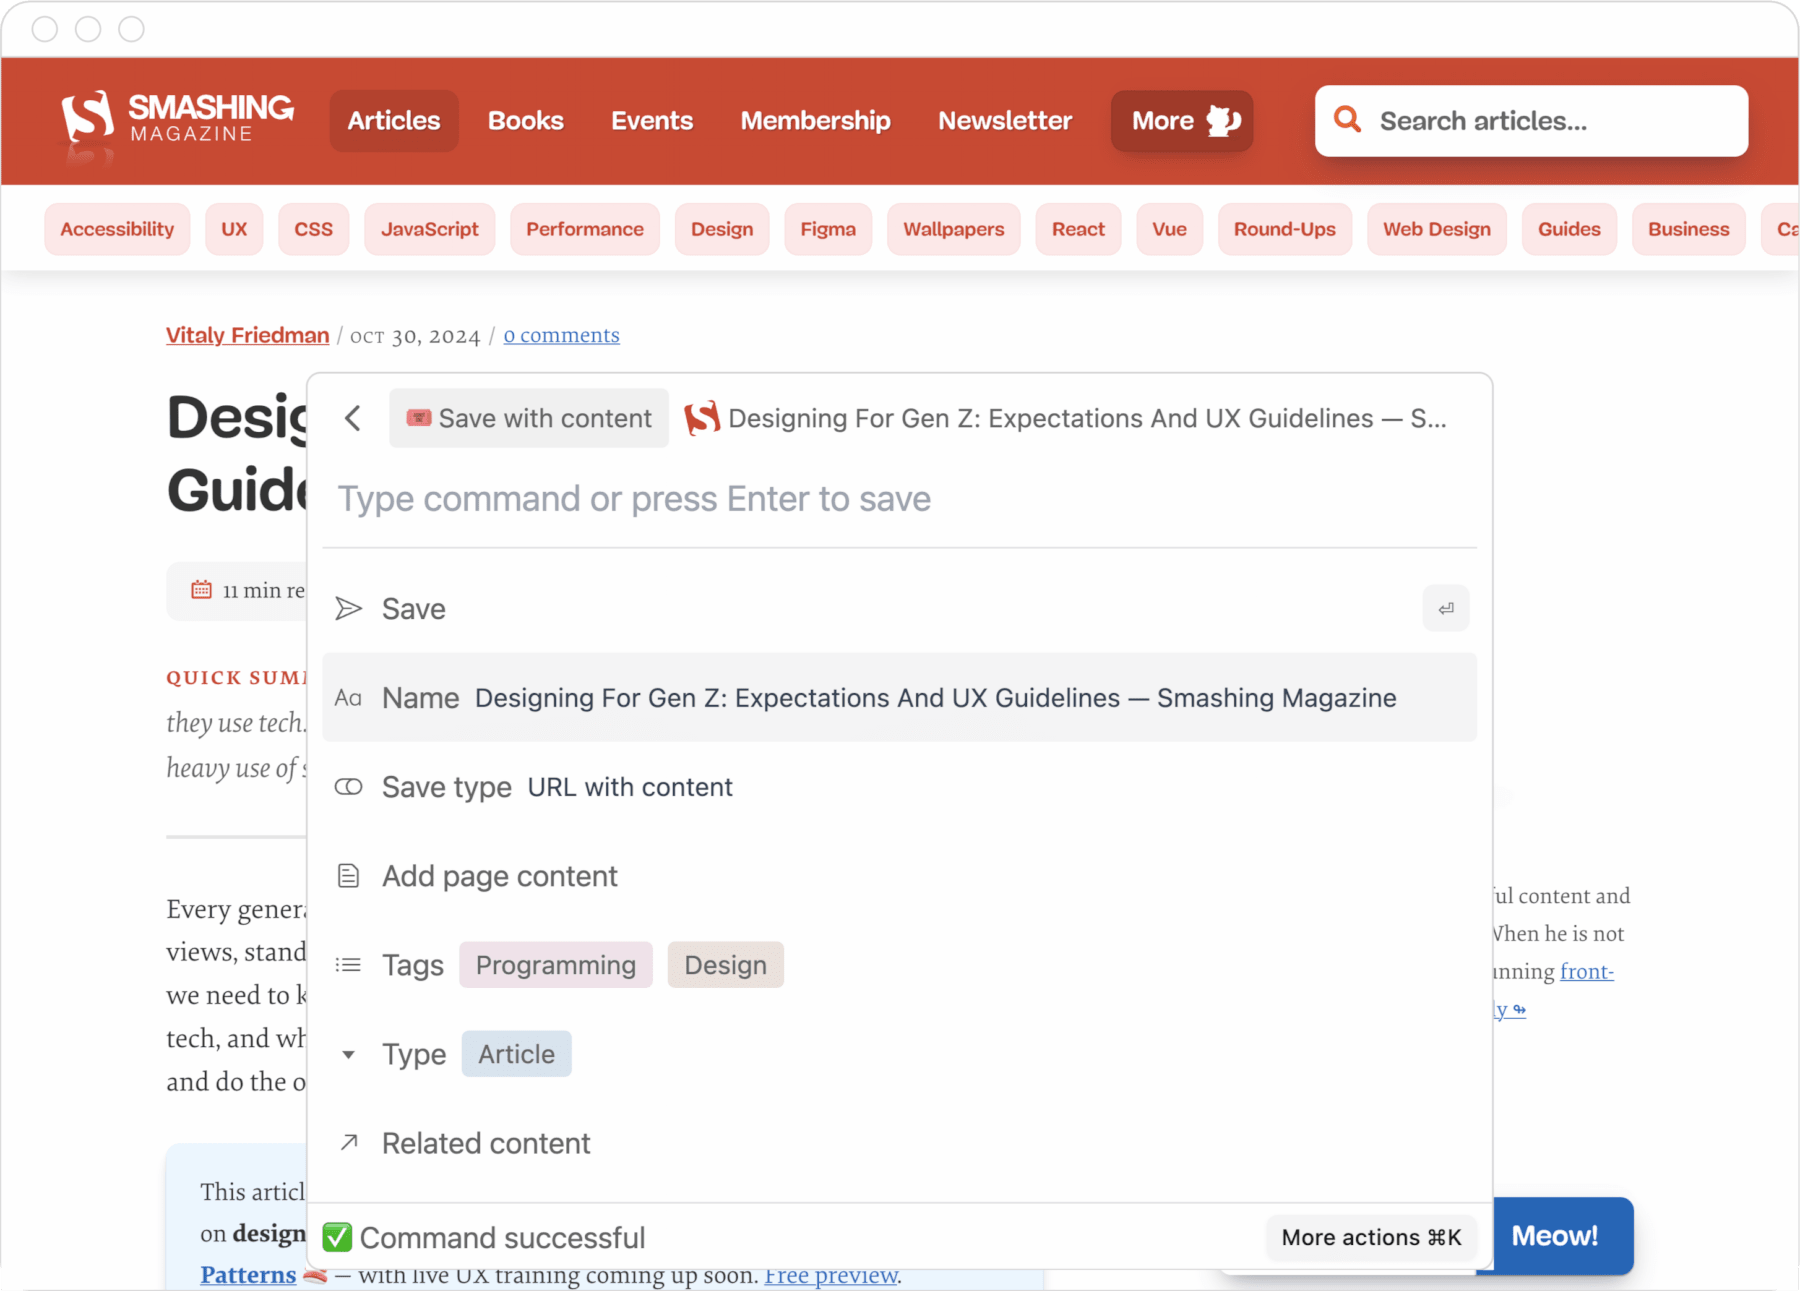Click the Smashing Magazine logo
Image resolution: width=1800 pixels, height=1291 pixels.
tap(178, 120)
